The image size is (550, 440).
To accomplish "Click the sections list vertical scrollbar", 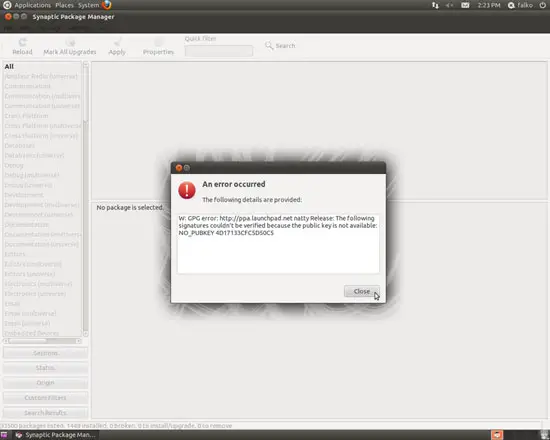I will [86, 200].
